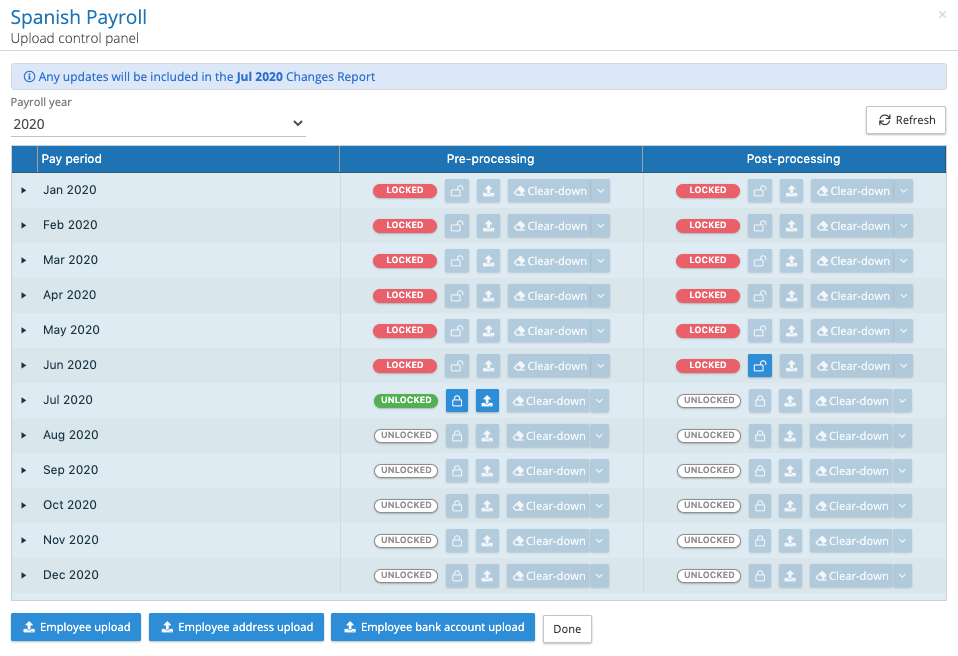Screen dimensions: 958x656
Task: Expand the Nov 2020 pay period row
Action: click(x=24, y=541)
